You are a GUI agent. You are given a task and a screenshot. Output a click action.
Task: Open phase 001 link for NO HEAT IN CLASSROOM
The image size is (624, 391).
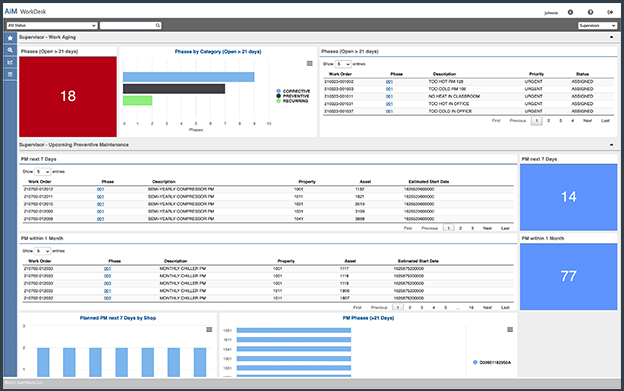coord(389,97)
